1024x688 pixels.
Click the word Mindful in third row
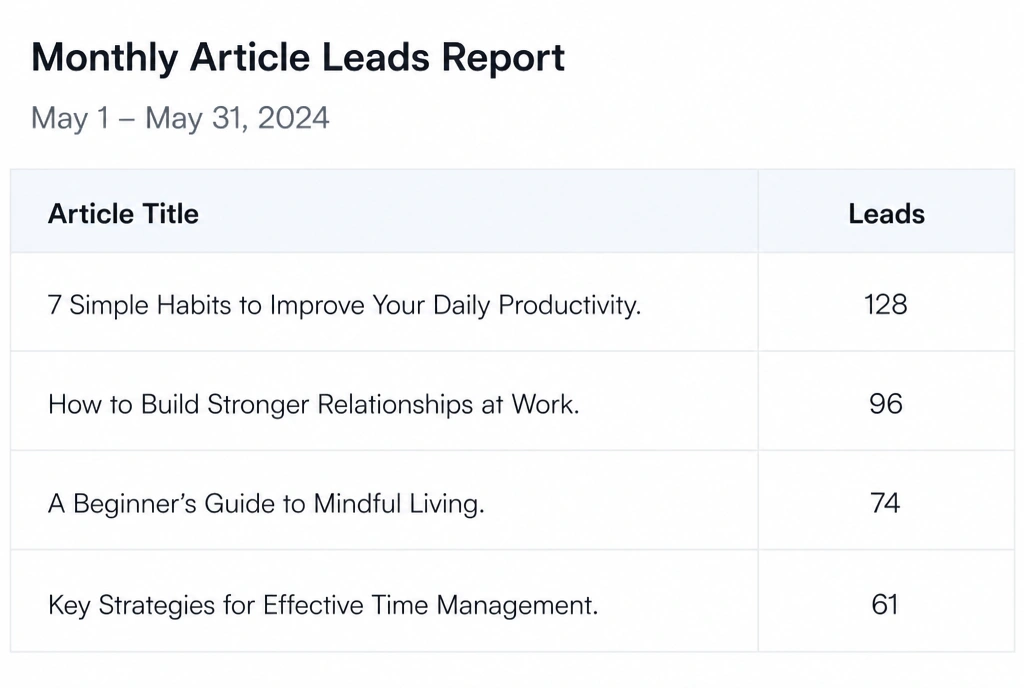(357, 503)
